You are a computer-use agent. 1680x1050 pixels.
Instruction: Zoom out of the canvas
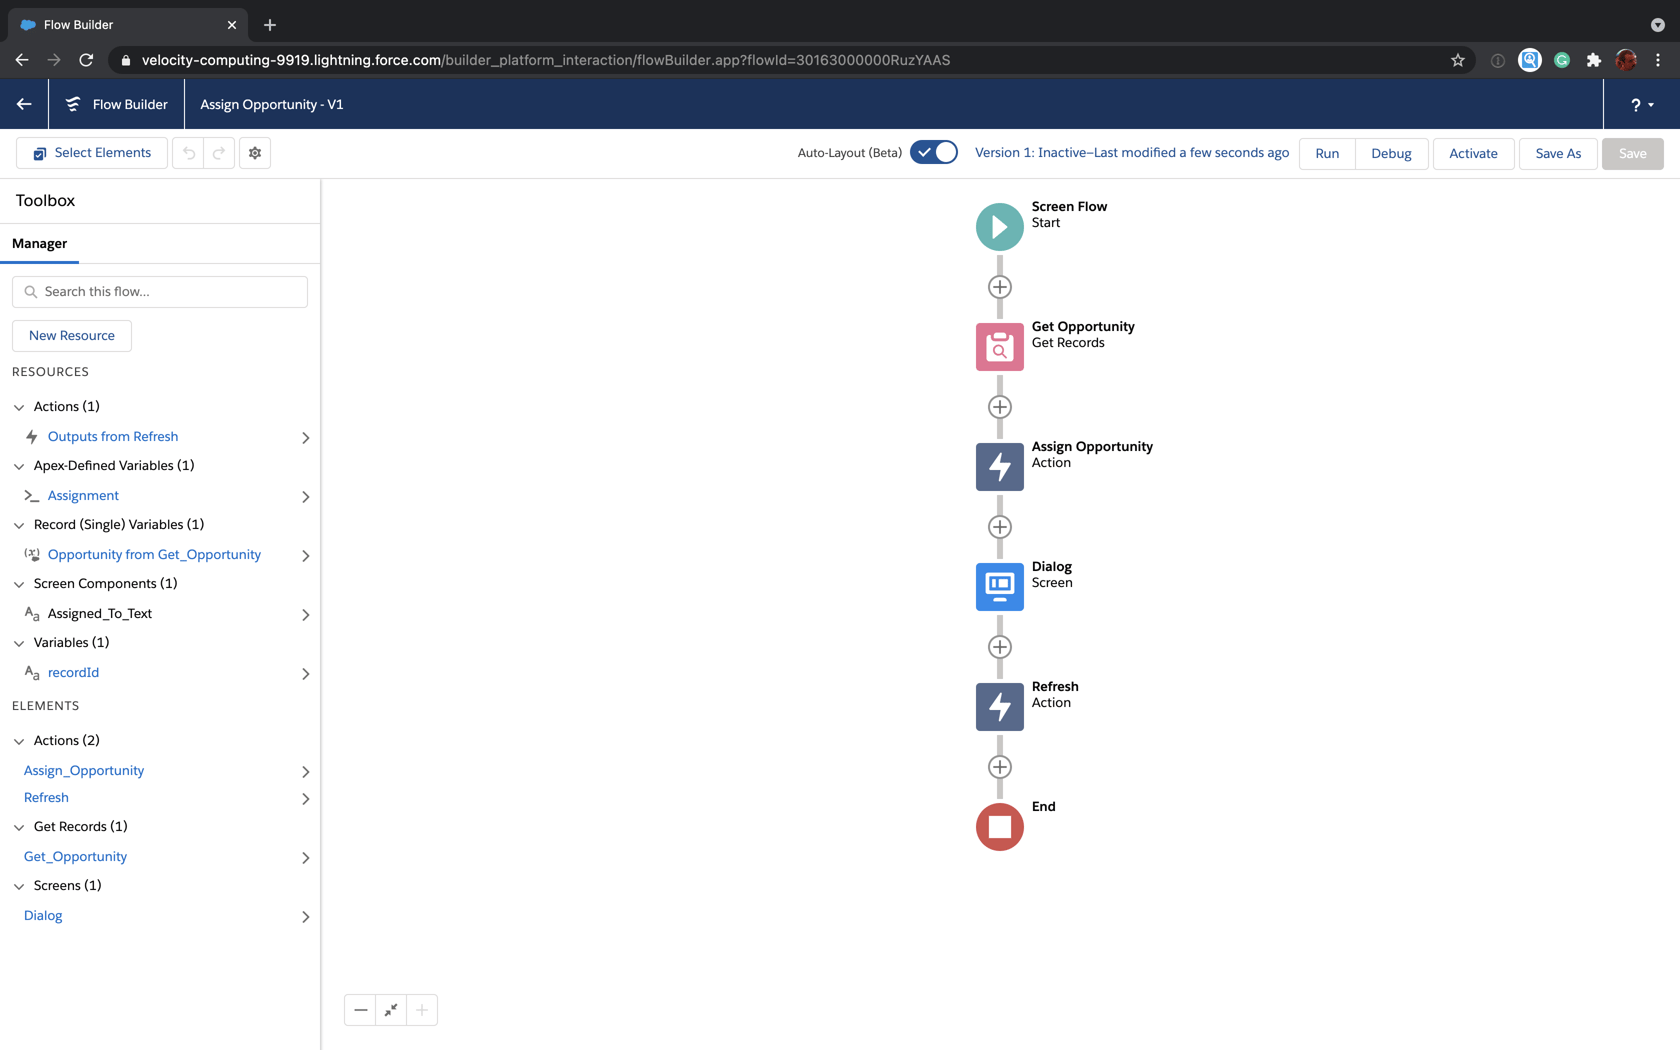click(x=360, y=1010)
